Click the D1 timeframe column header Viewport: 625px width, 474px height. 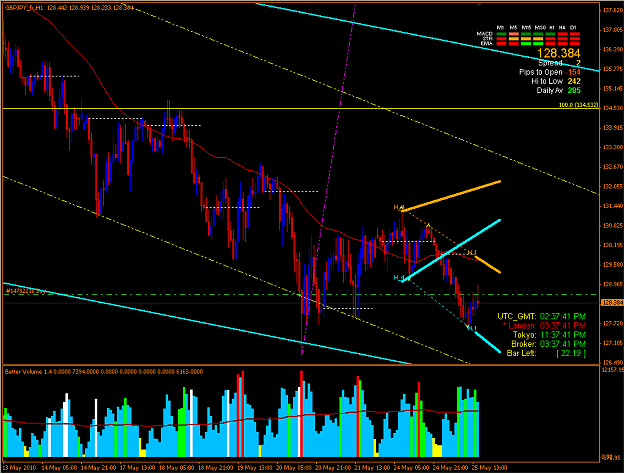(574, 28)
